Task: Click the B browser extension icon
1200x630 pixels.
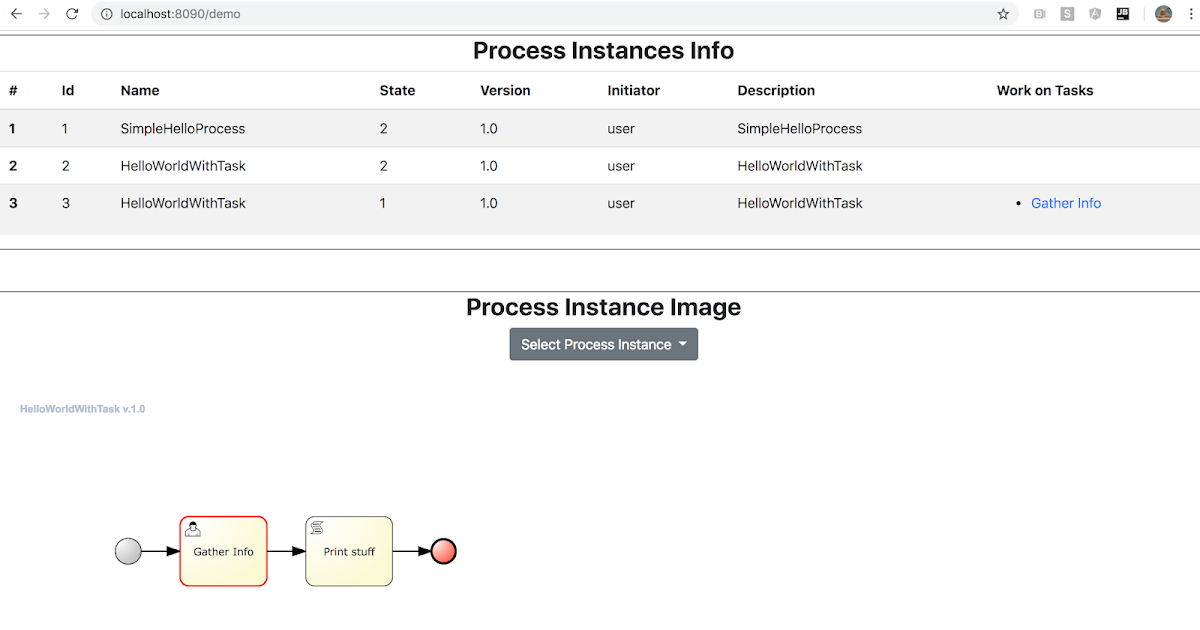Action: [x=1038, y=14]
